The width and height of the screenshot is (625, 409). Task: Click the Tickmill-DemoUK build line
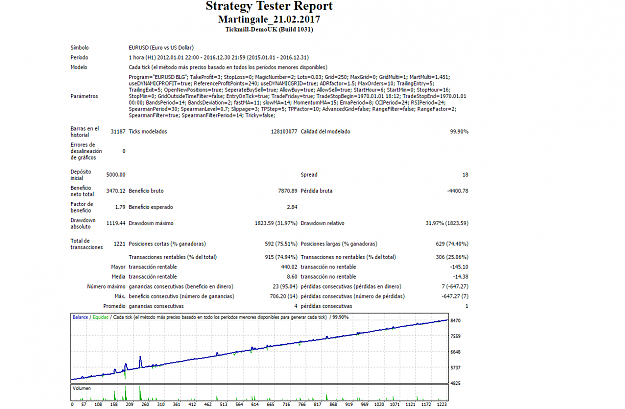269,29
